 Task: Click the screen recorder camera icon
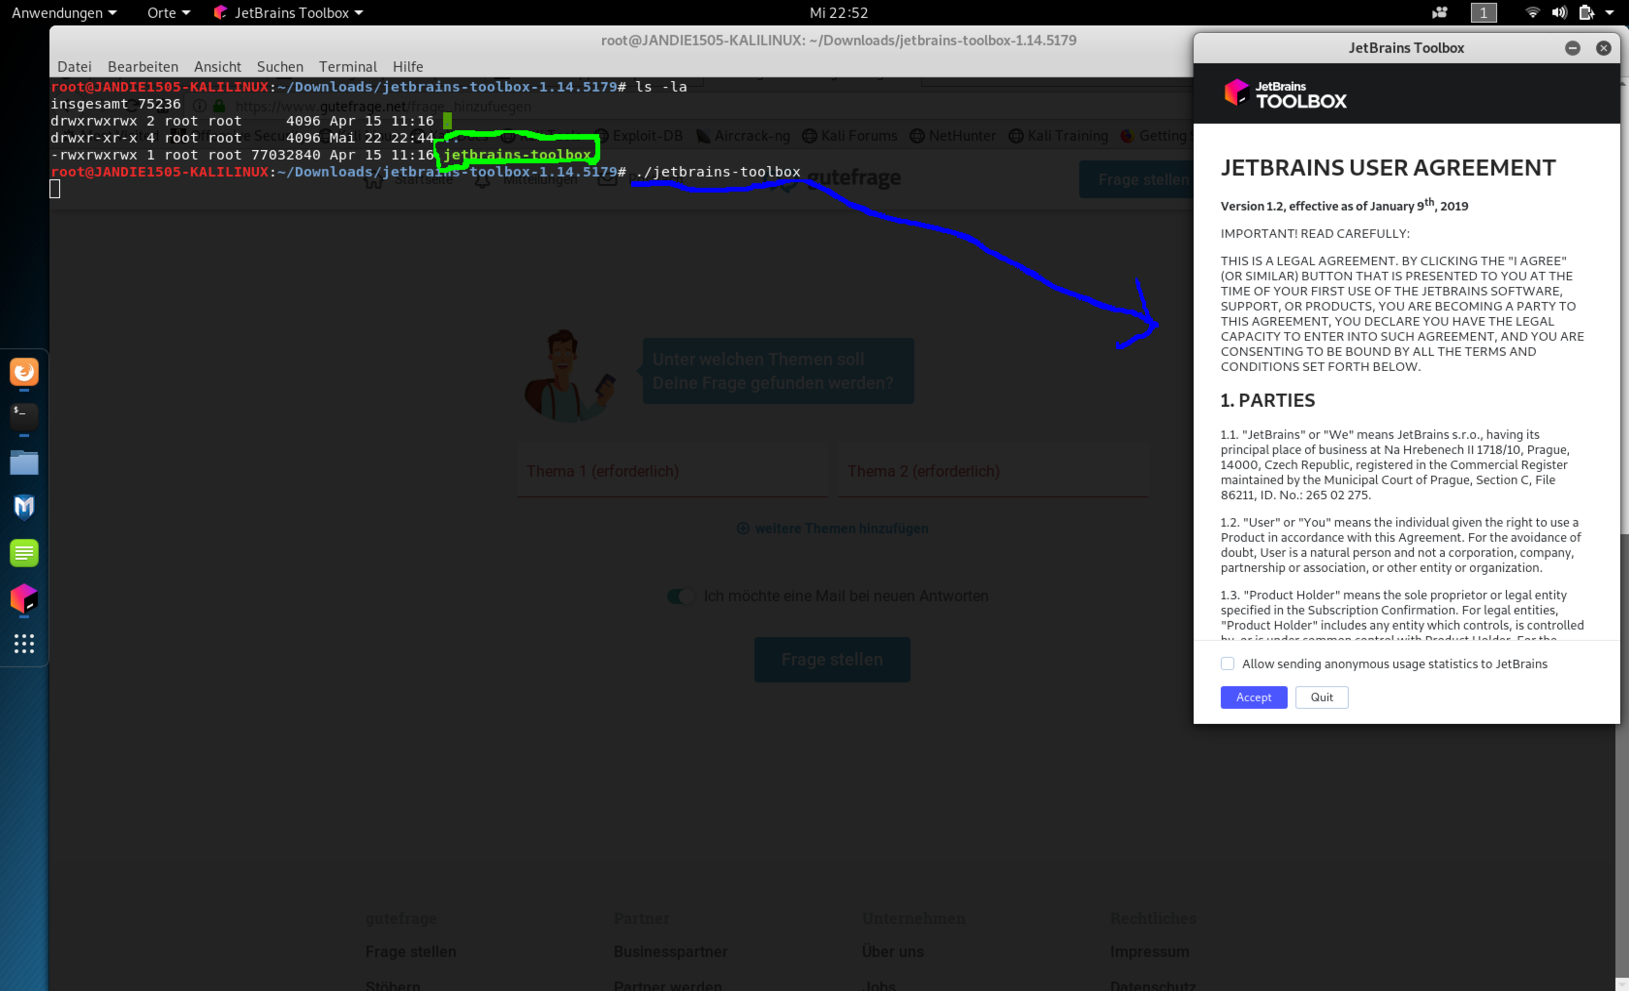point(1439,13)
